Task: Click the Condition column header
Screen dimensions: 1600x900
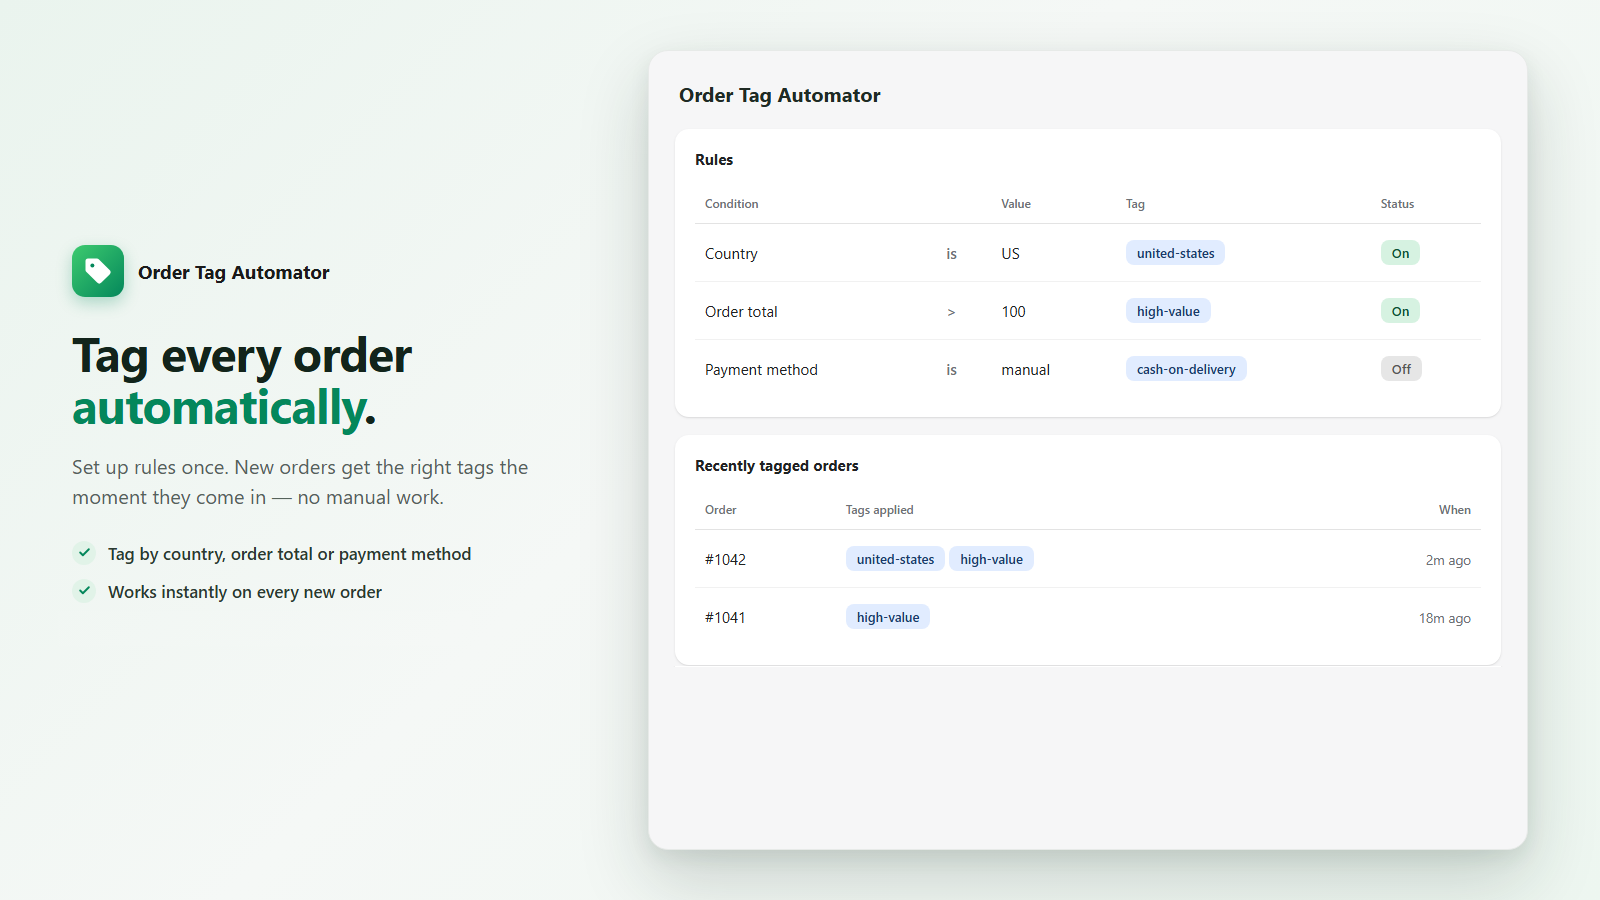Action: [731, 204]
